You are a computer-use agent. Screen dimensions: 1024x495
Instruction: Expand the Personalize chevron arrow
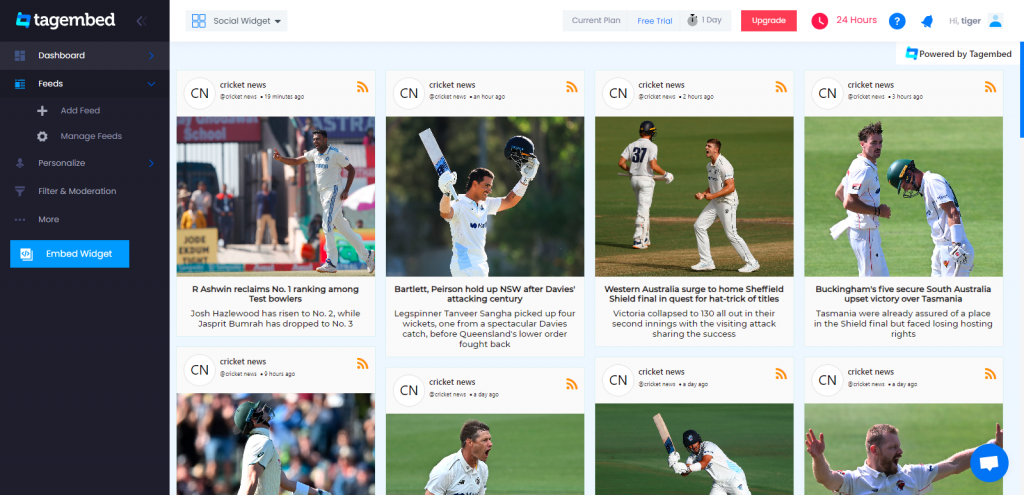pyautogui.click(x=151, y=163)
